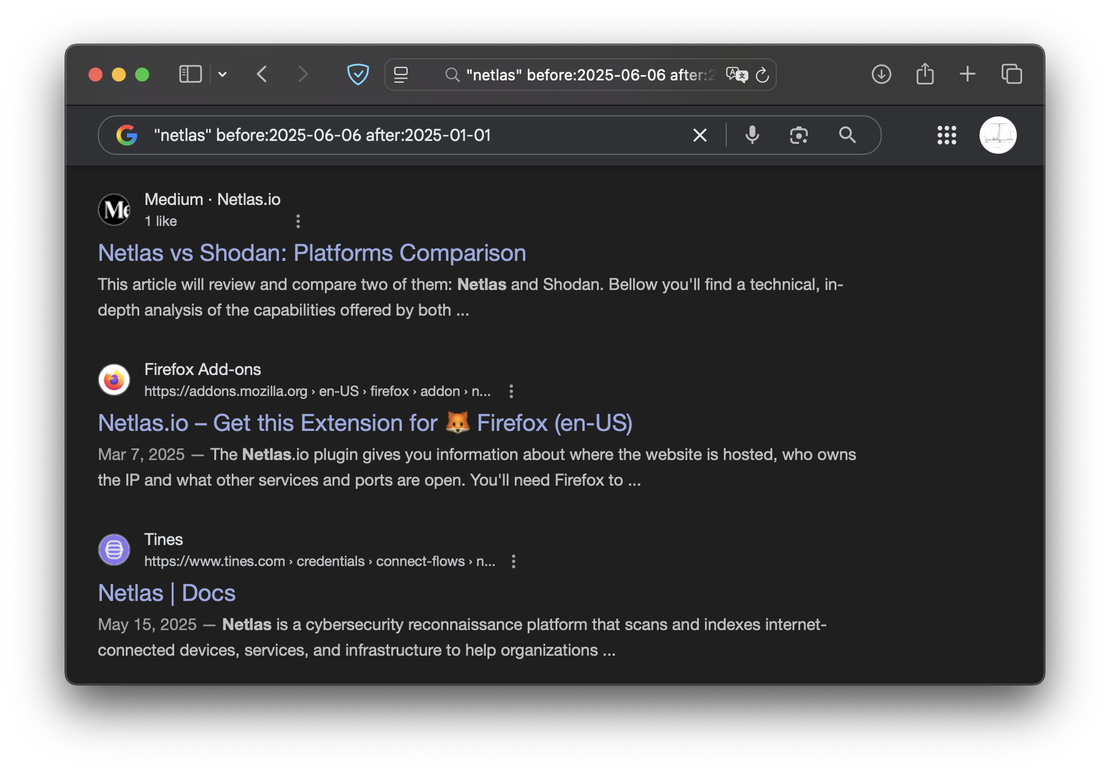Open Google account profile avatar

click(997, 135)
